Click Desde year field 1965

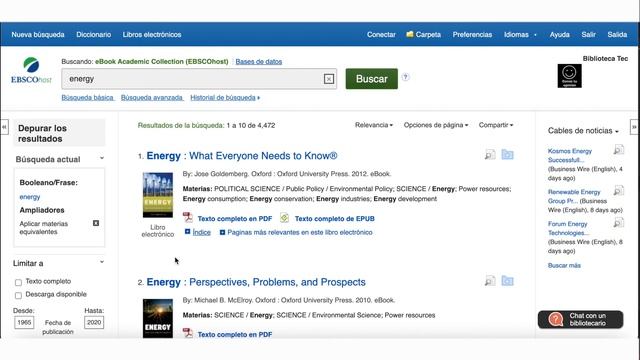coord(24,322)
